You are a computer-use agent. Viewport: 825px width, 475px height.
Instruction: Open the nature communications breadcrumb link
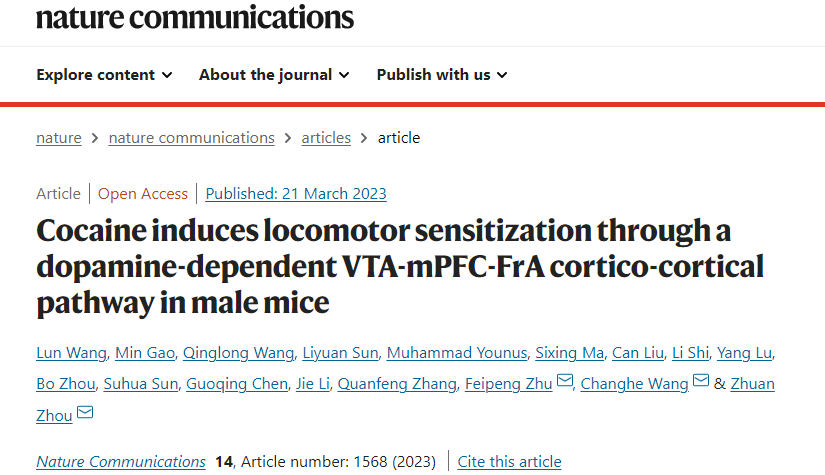point(192,138)
